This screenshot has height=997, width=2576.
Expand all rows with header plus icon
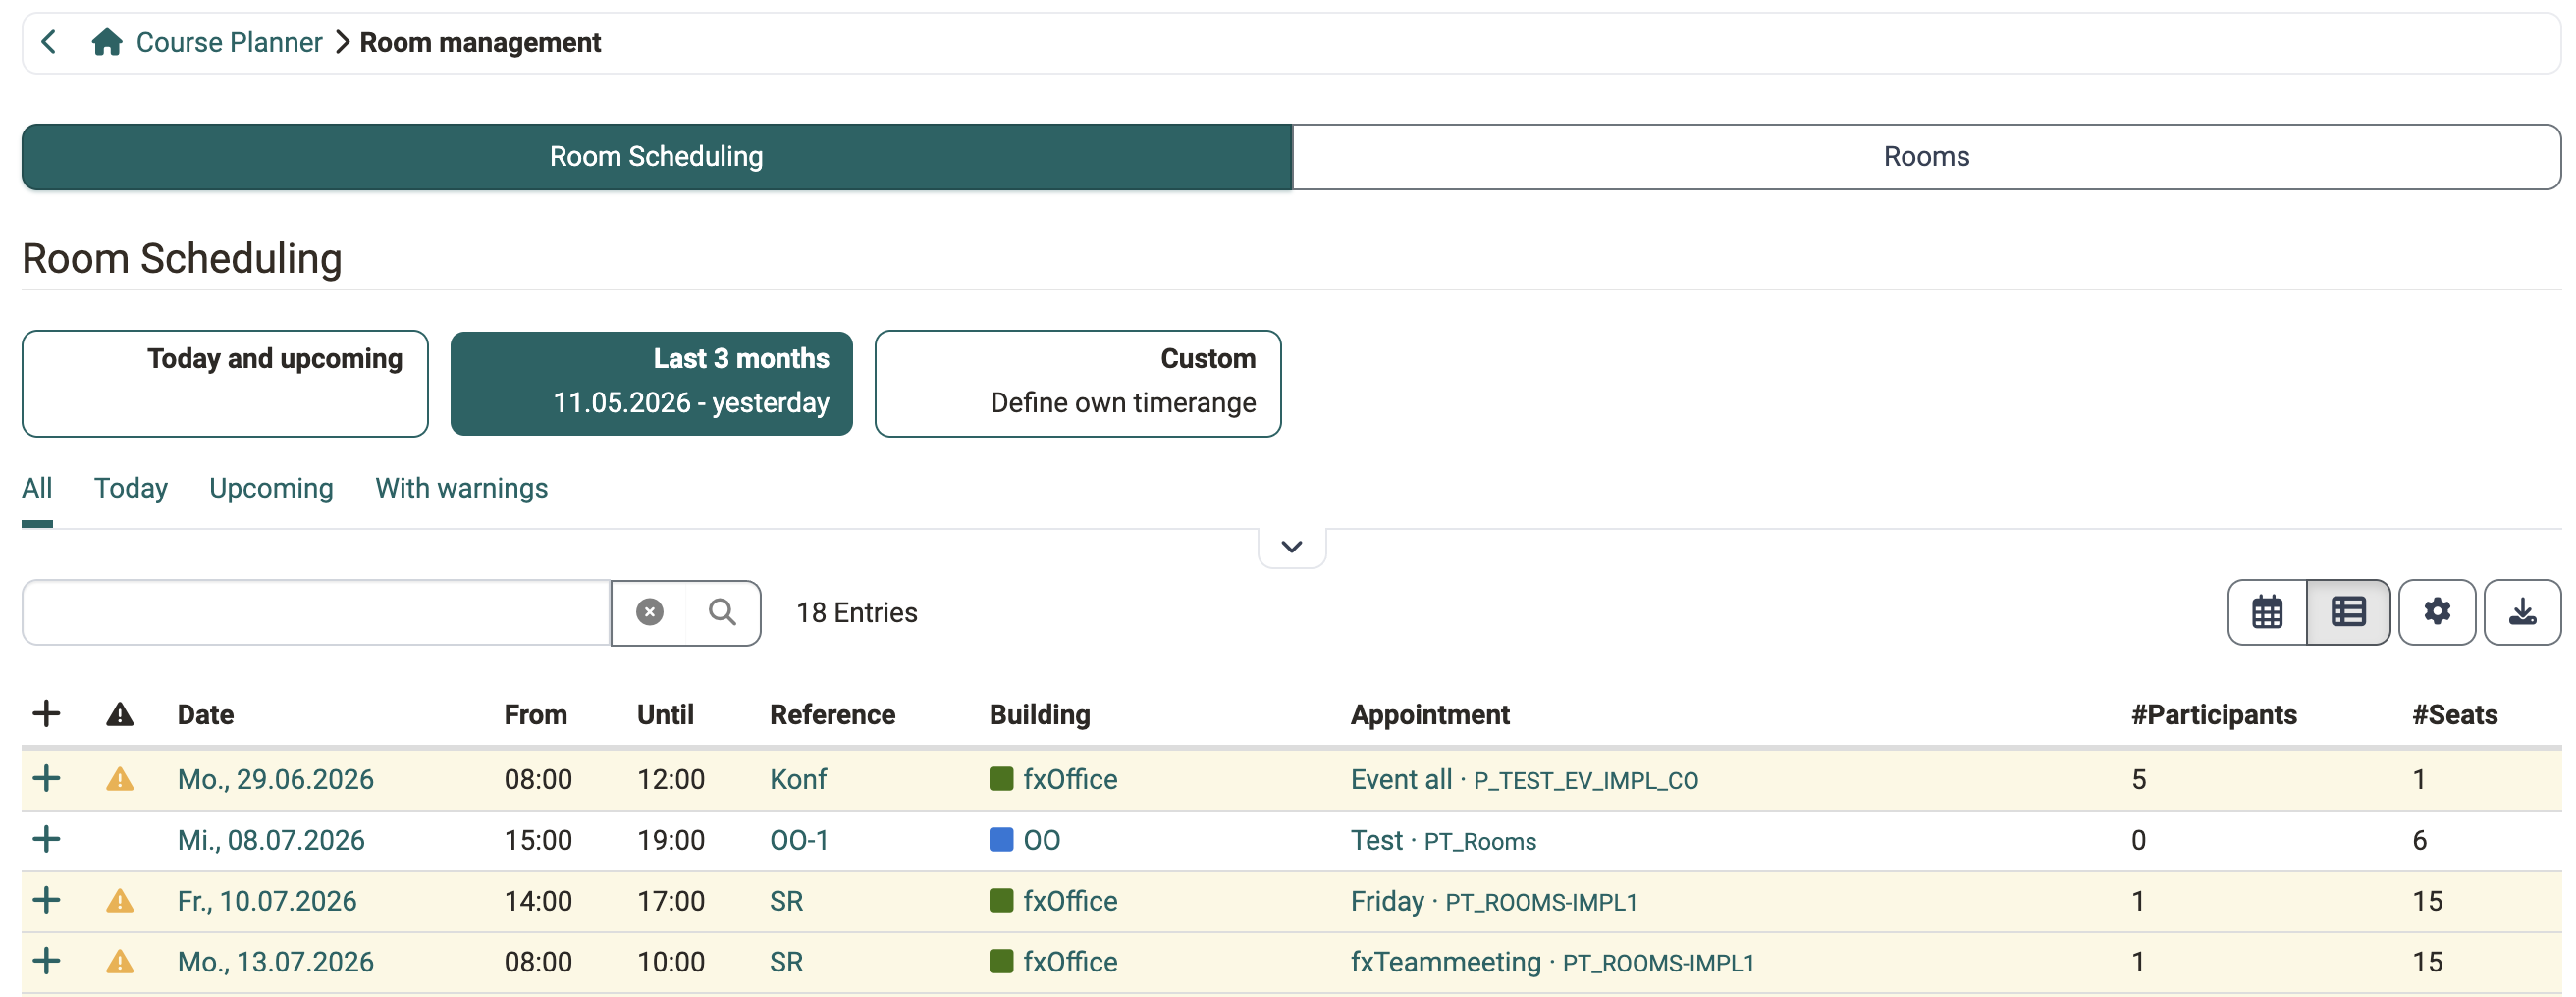pyautogui.click(x=46, y=714)
